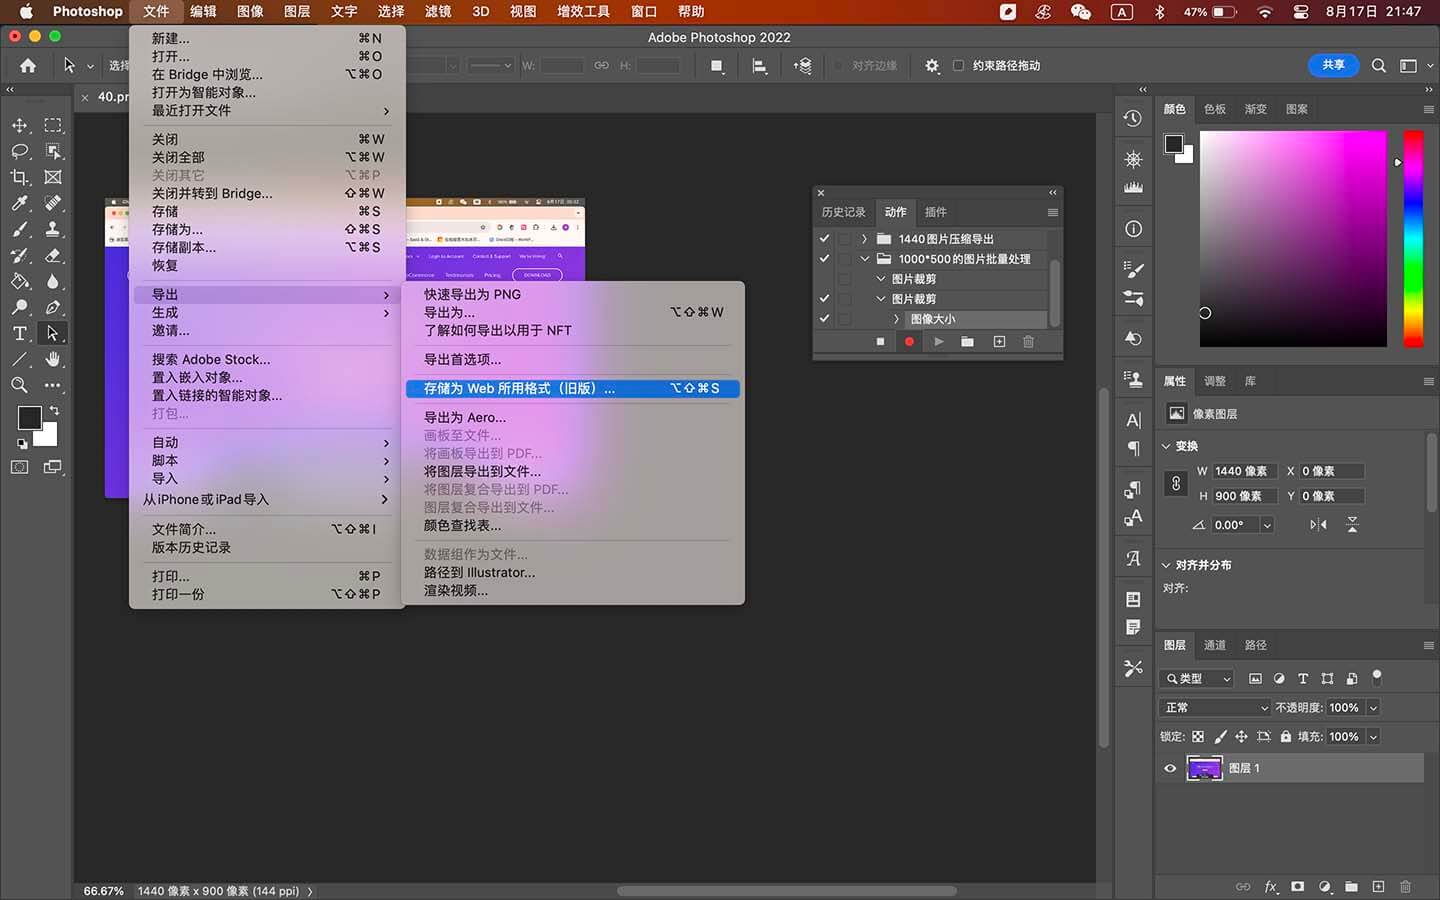Viewport: 1440px width, 900px height.
Task: Select the 图层 1 layer thumbnail
Action: pyautogui.click(x=1204, y=768)
